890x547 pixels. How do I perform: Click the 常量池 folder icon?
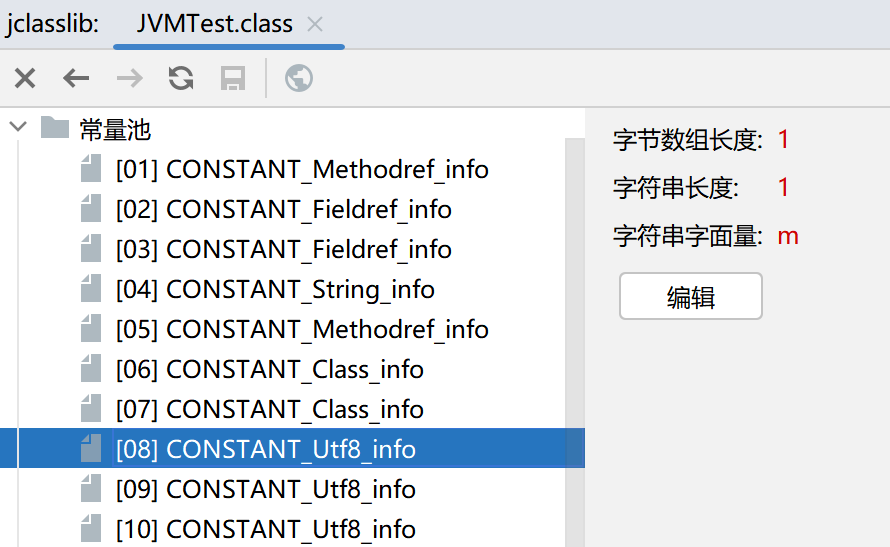click(55, 128)
